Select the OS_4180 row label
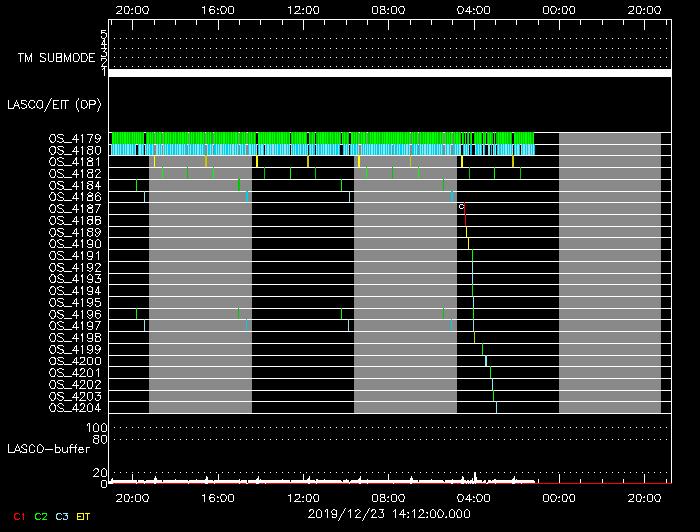Image resolution: width=700 pixels, height=532 pixels. (x=75, y=150)
